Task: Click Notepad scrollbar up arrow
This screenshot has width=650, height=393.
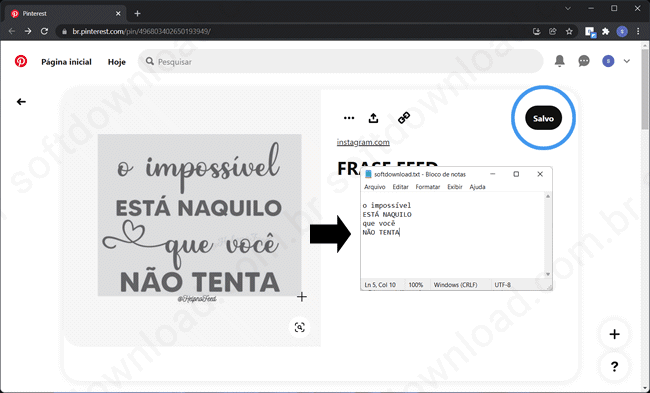Action: (548, 196)
